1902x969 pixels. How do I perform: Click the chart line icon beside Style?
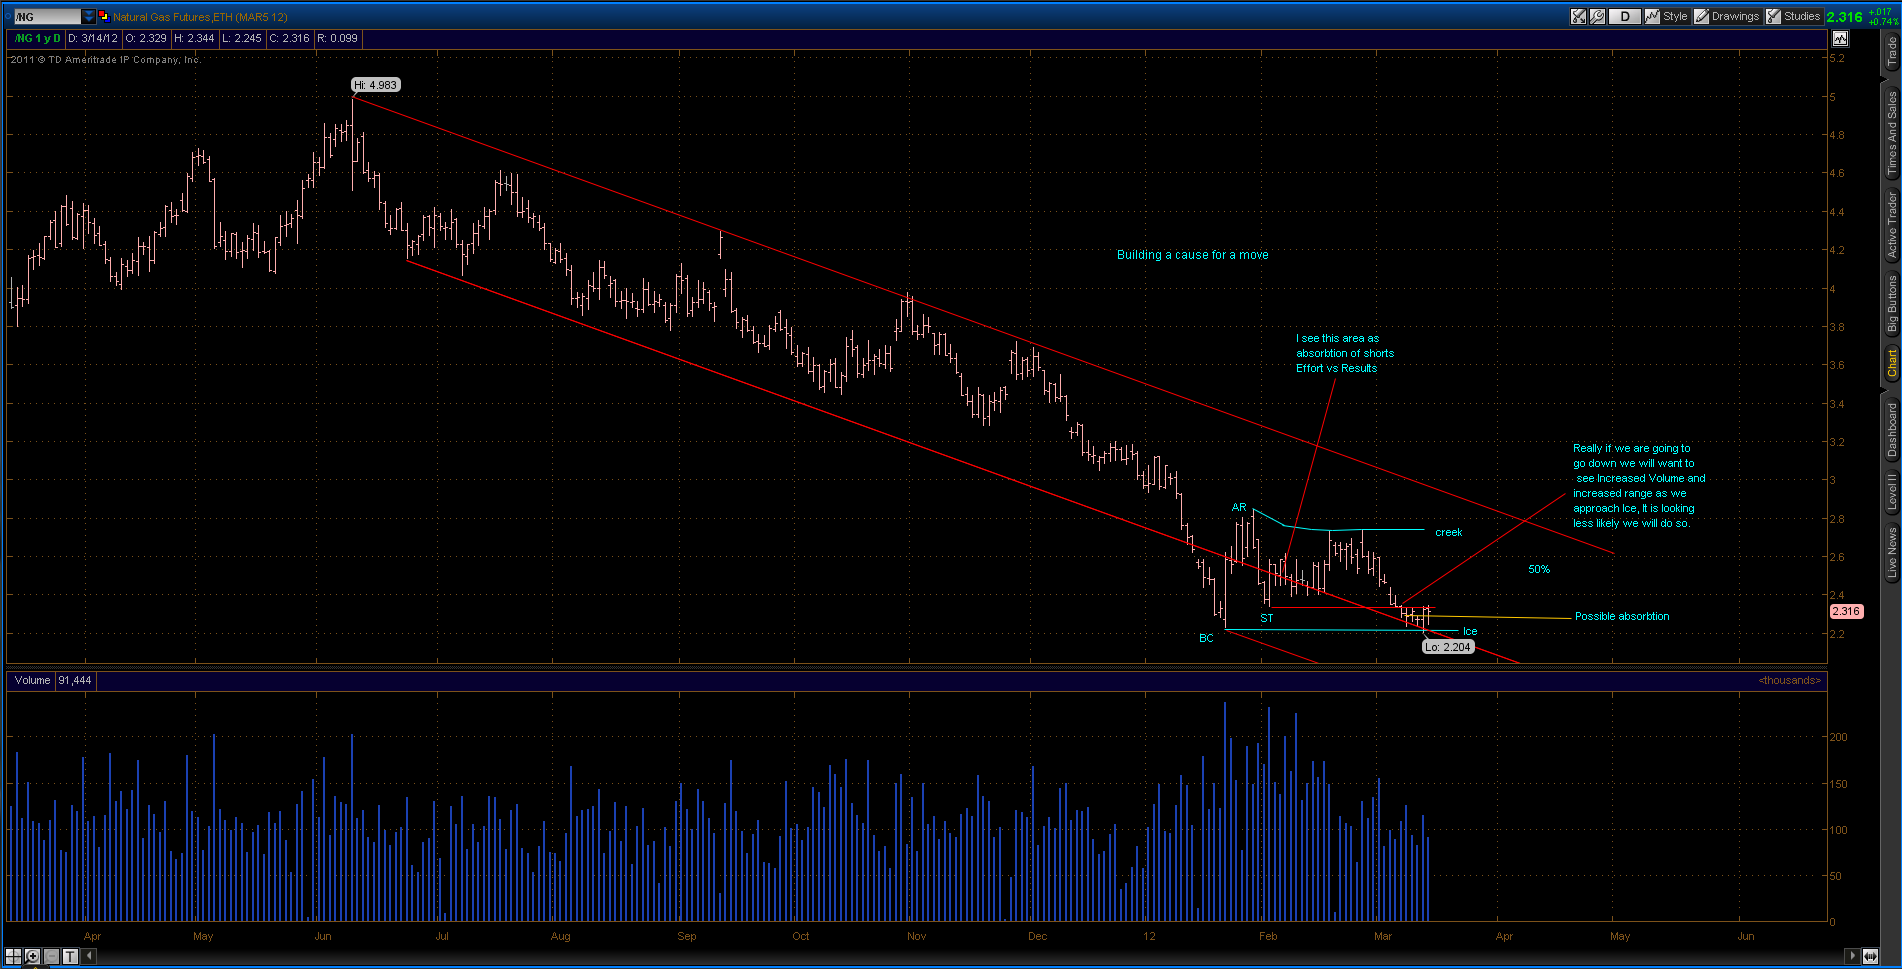coord(1652,16)
